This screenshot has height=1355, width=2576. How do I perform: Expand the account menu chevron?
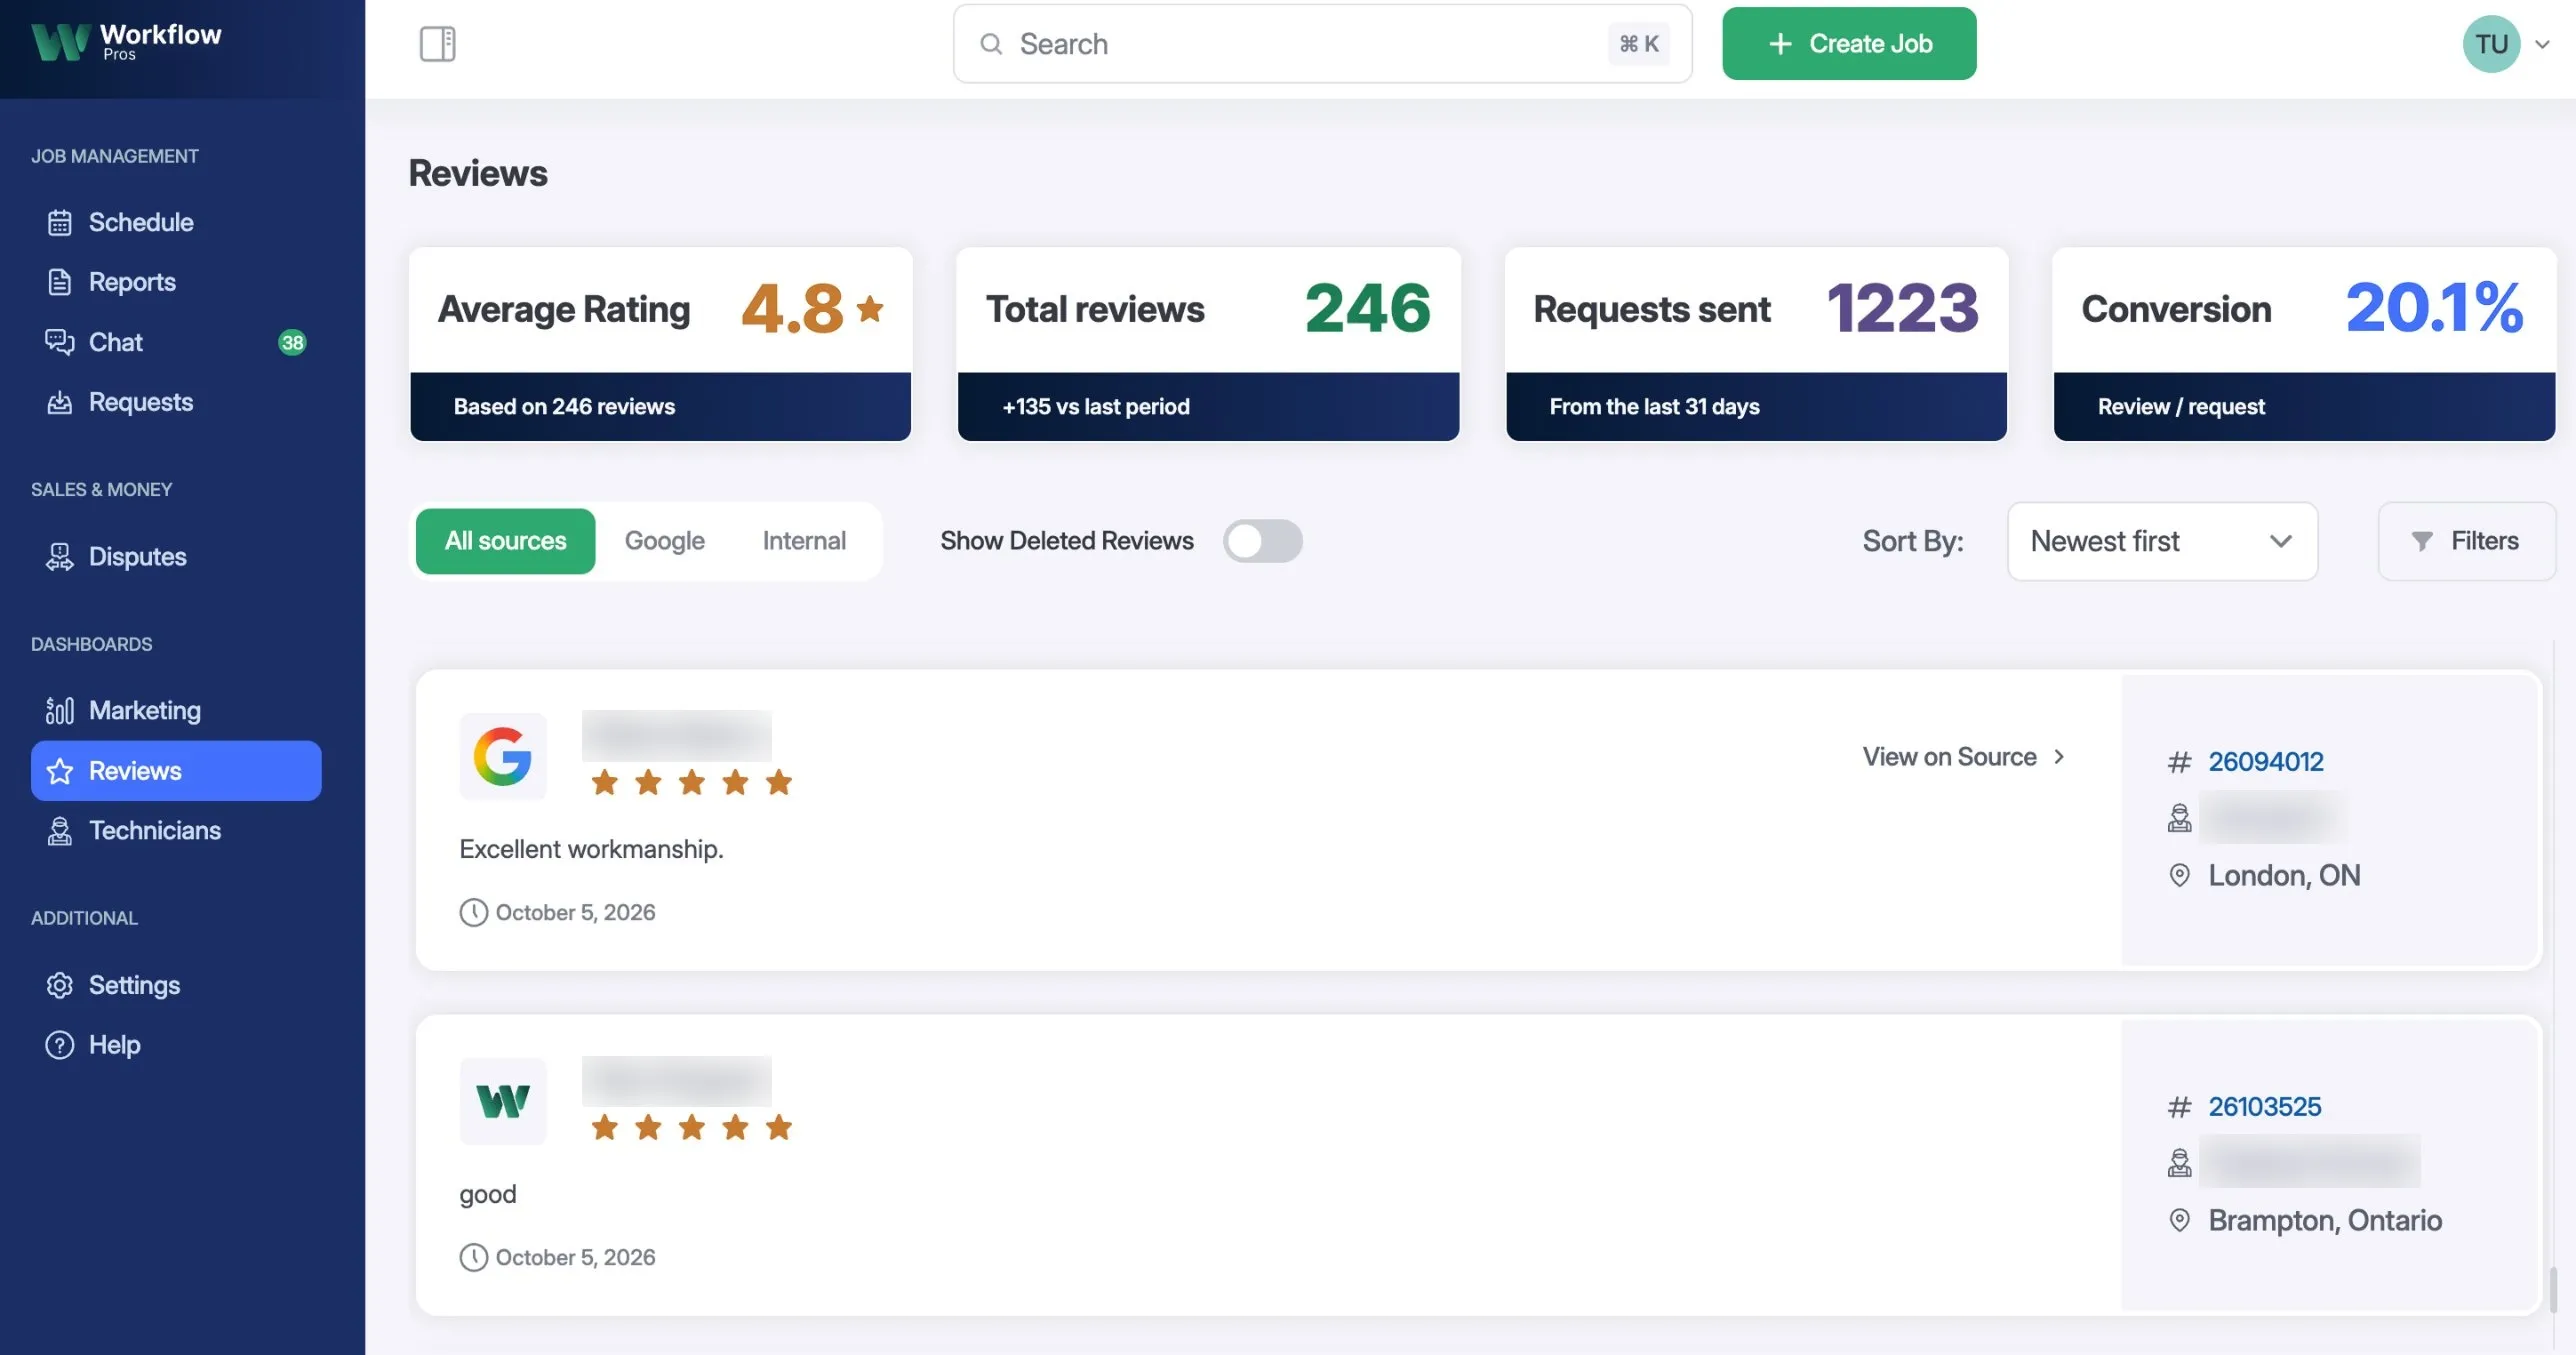2542,44
